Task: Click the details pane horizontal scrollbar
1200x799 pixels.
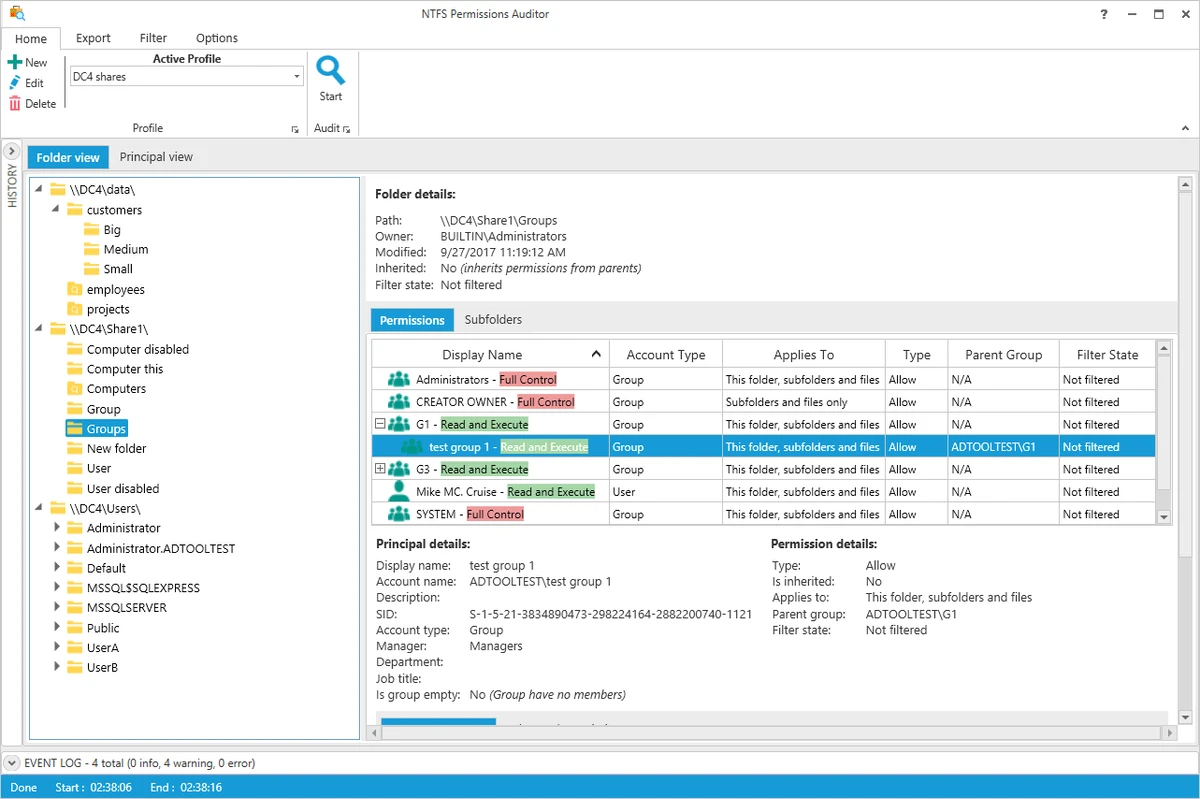Action: pyautogui.click(x=773, y=733)
